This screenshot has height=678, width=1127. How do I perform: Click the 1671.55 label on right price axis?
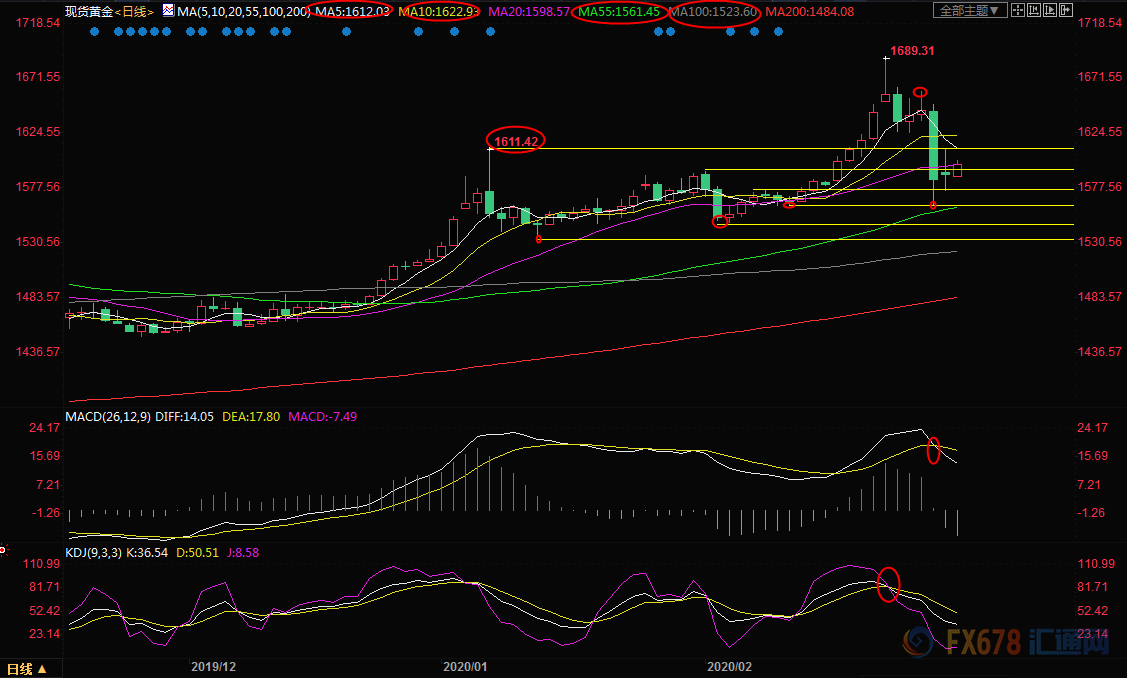point(1099,77)
